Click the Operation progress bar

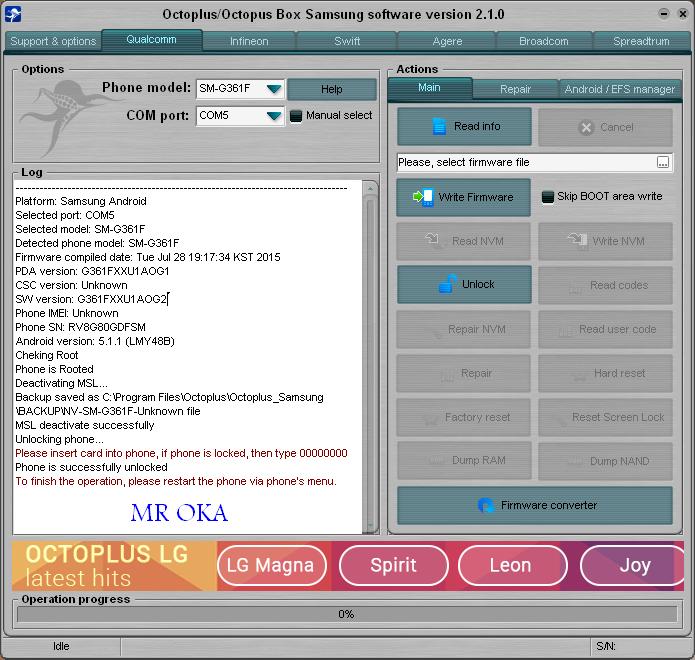[347, 614]
